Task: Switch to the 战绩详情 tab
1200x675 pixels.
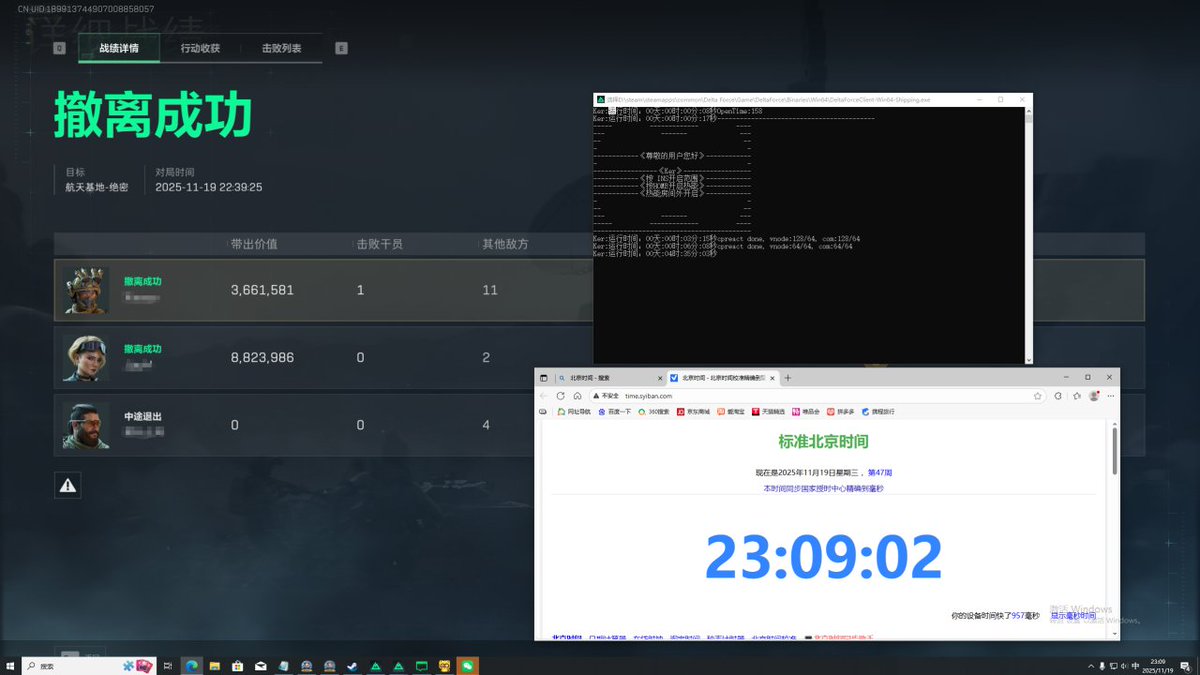Action: tap(119, 48)
